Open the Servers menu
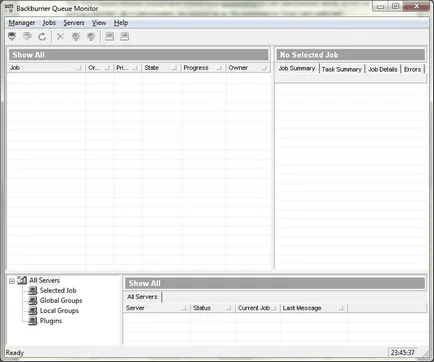The height and width of the screenshot is (362, 434). (x=74, y=23)
